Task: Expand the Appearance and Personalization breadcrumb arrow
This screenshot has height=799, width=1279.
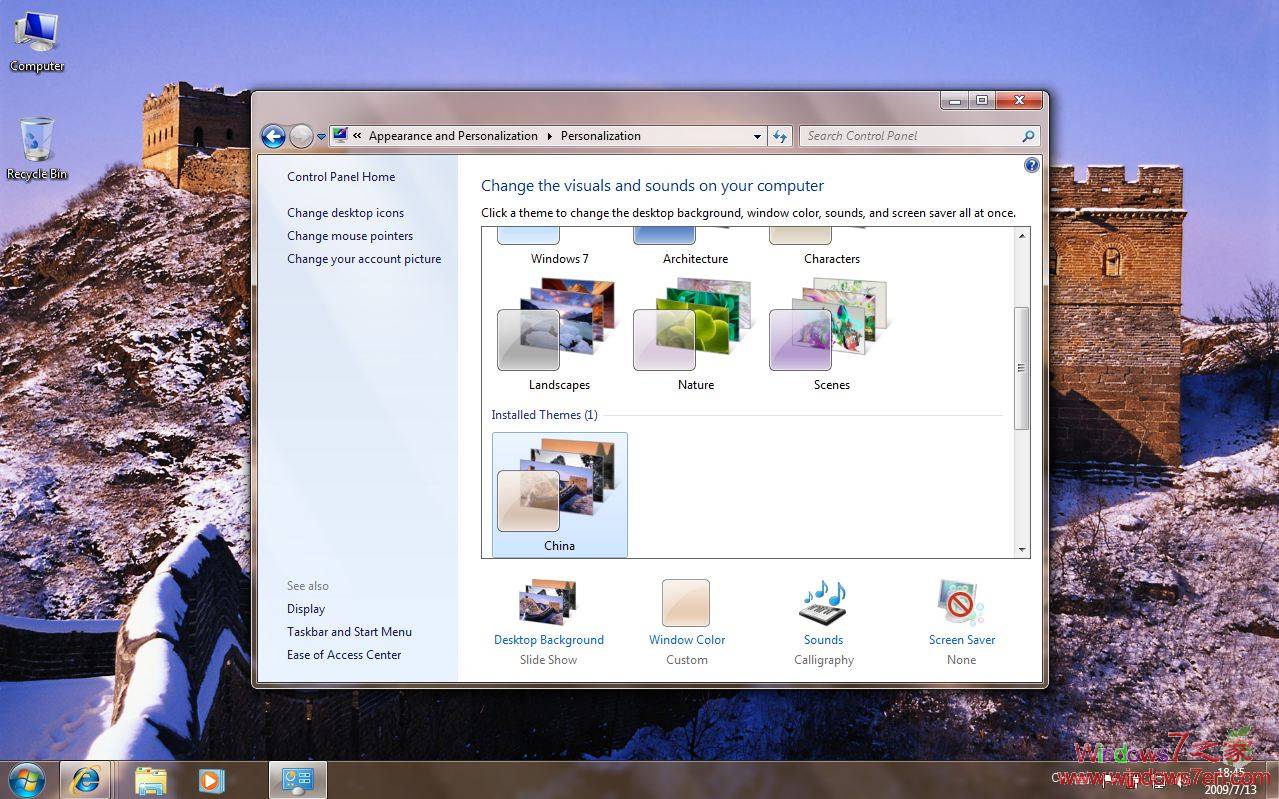Action: coord(548,135)
